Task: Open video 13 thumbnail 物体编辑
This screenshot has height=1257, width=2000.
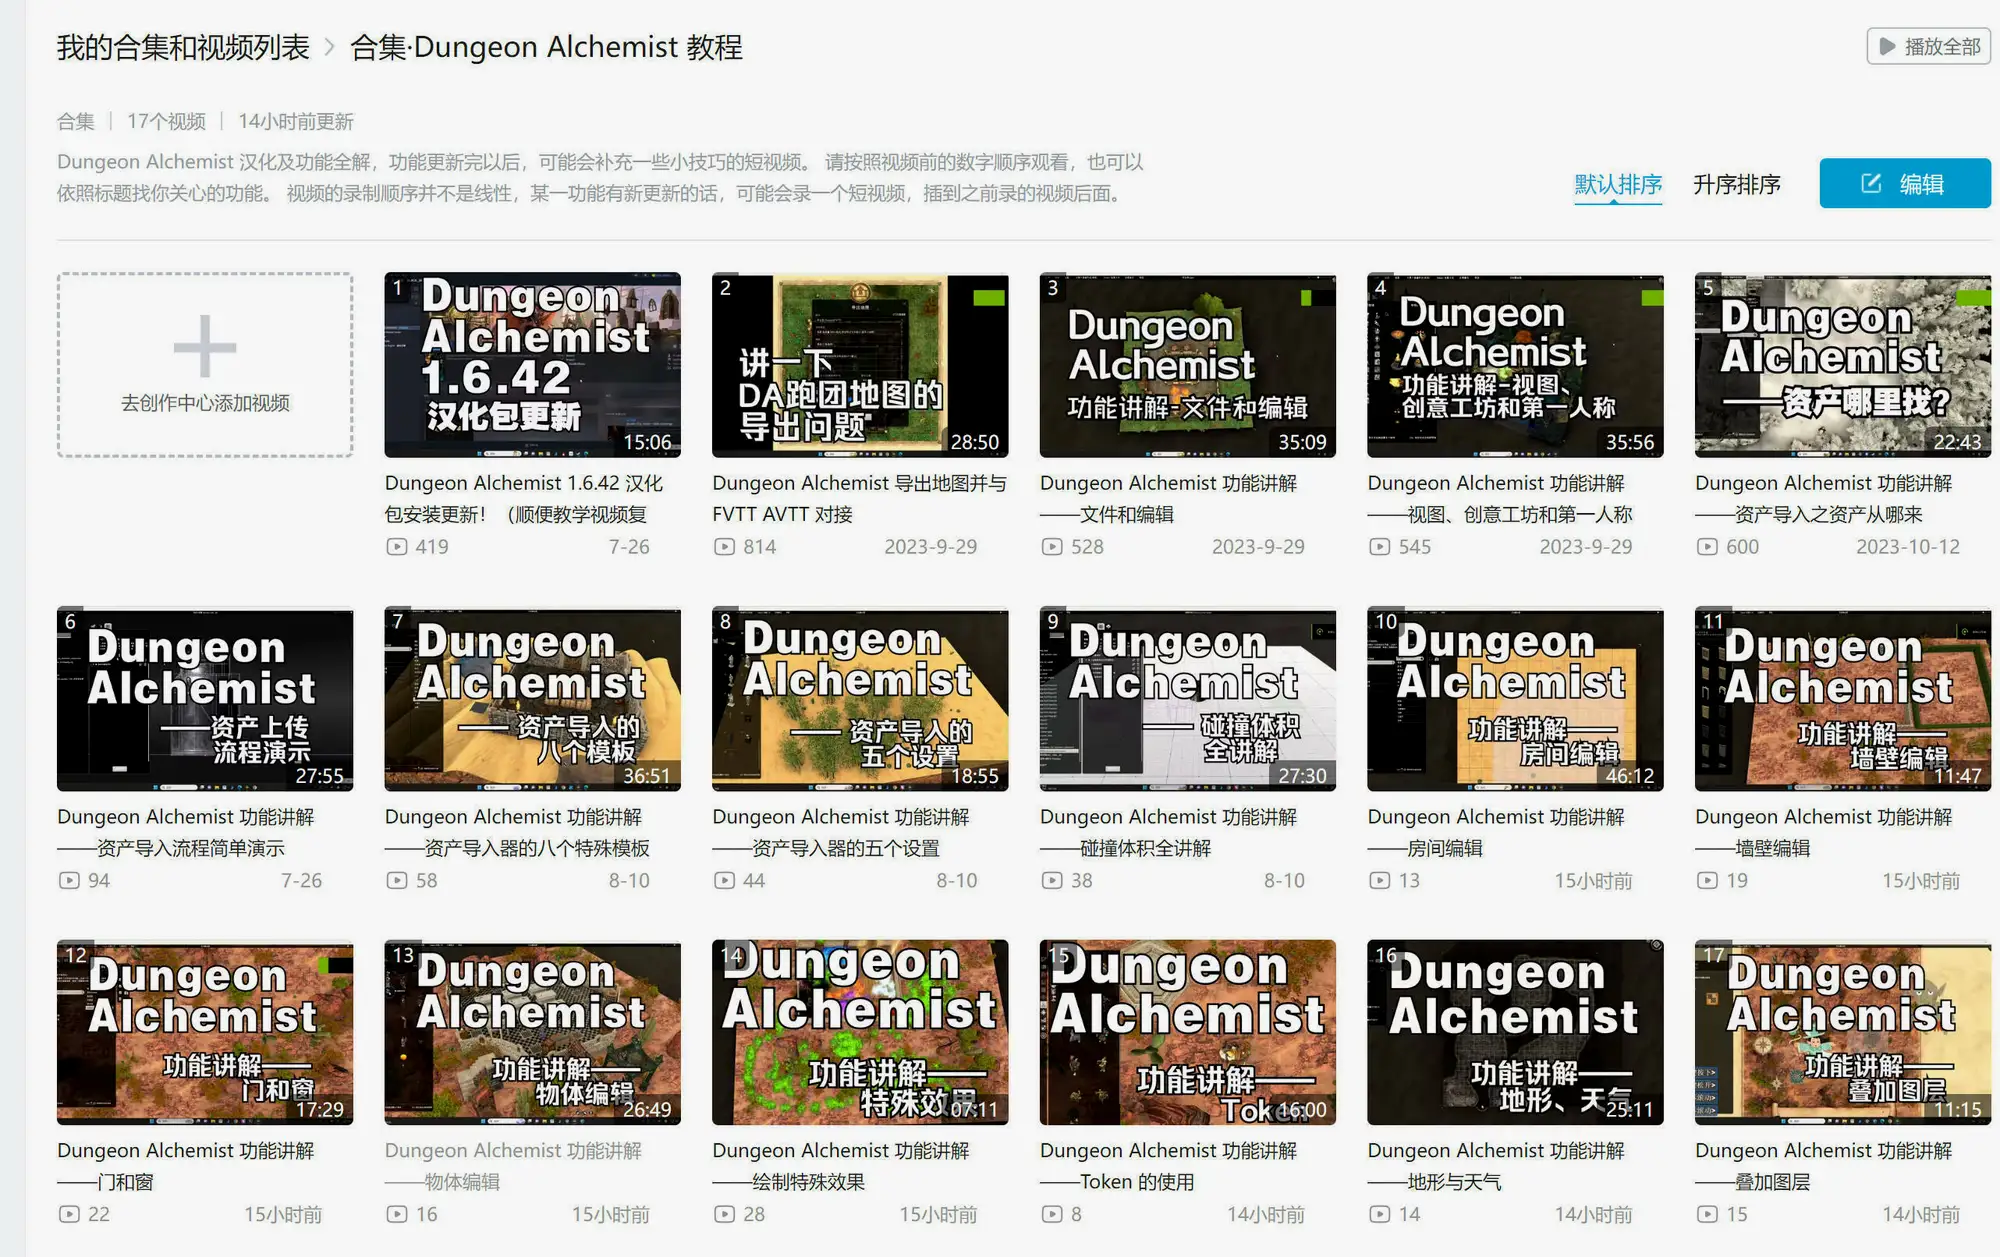Action: click(532, 1032)
